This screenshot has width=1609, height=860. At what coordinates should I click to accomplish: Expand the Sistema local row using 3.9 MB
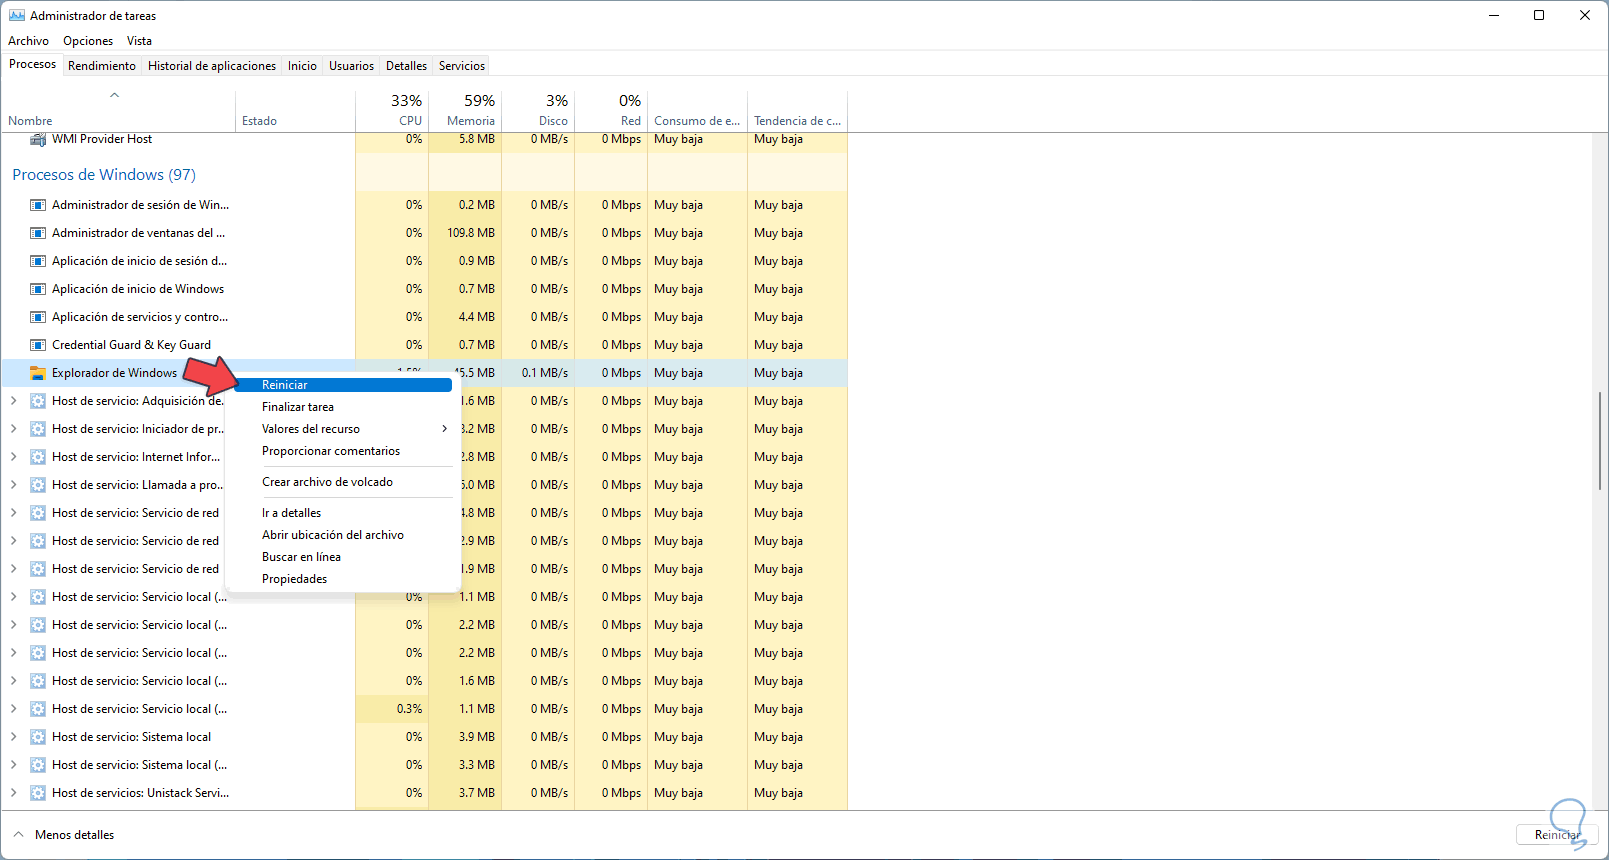coord(13,737)
